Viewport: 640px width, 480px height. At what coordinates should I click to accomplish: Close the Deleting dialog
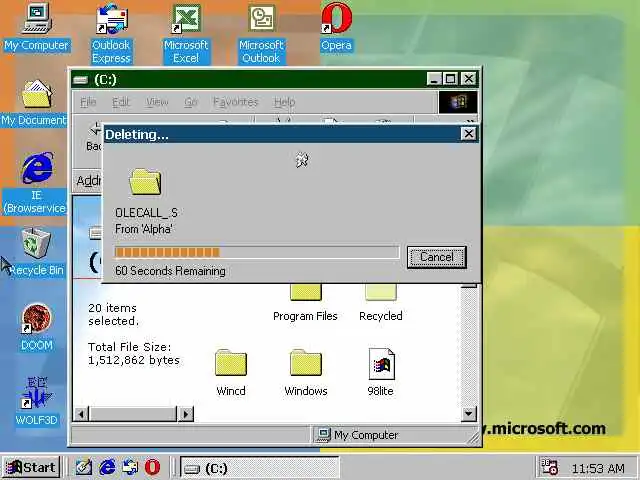[x=469, y=133]
